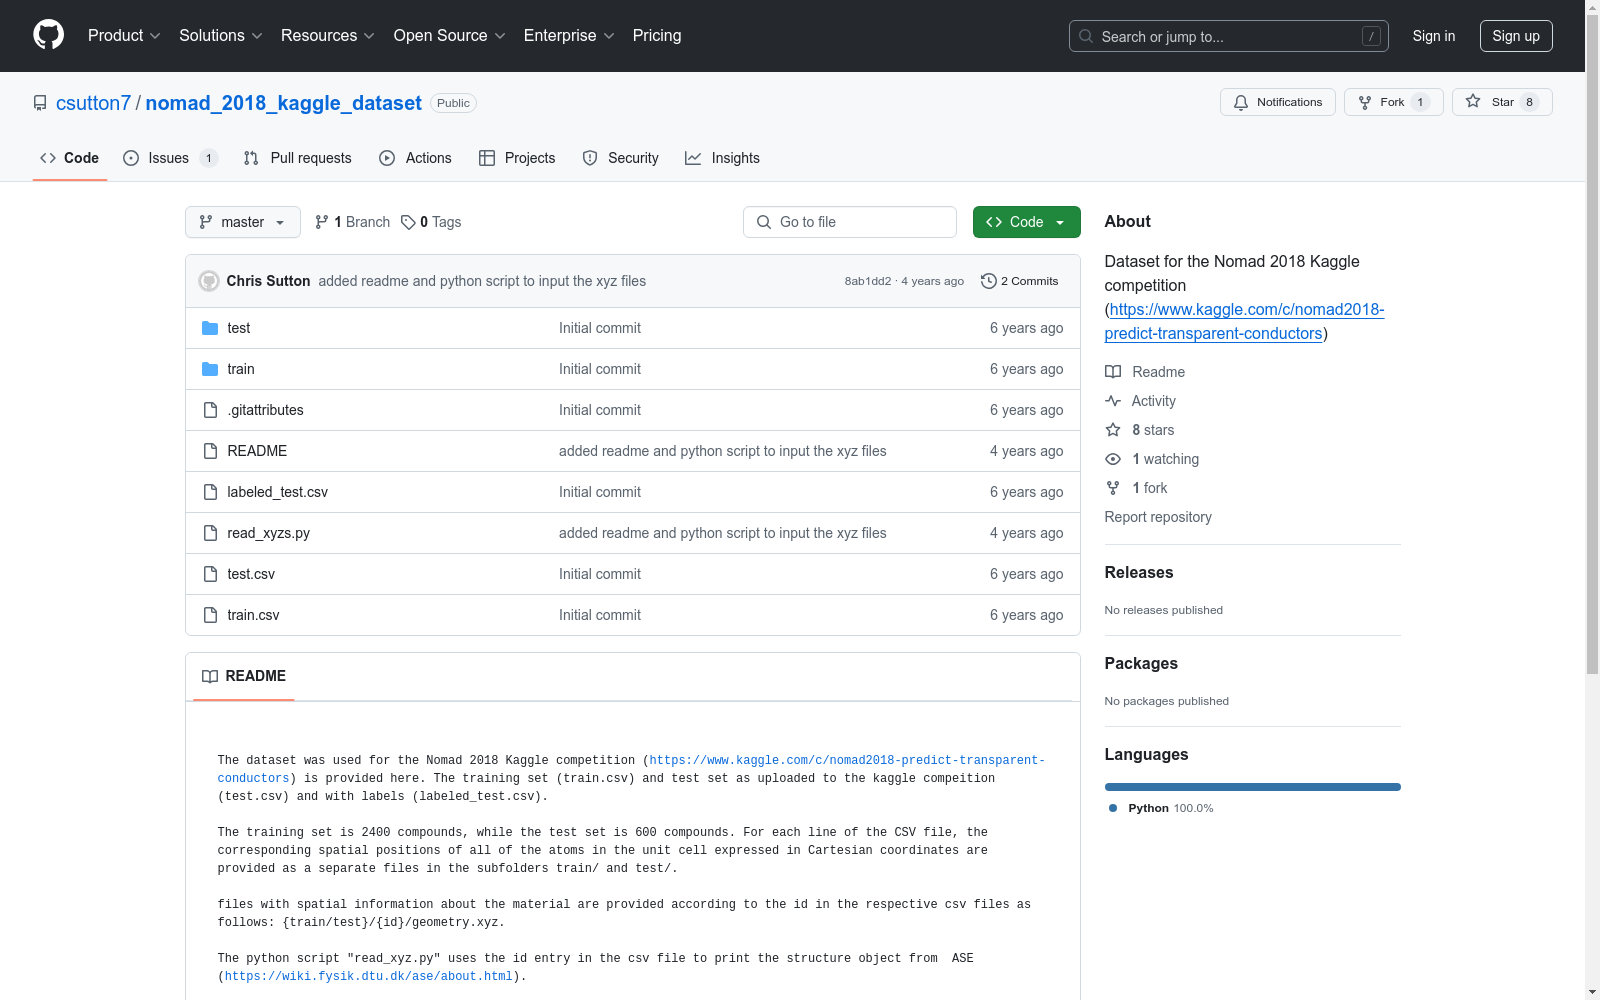The image size is (1600, 1000).
Task: Click the Python language bar
Action: point(1253,787)
